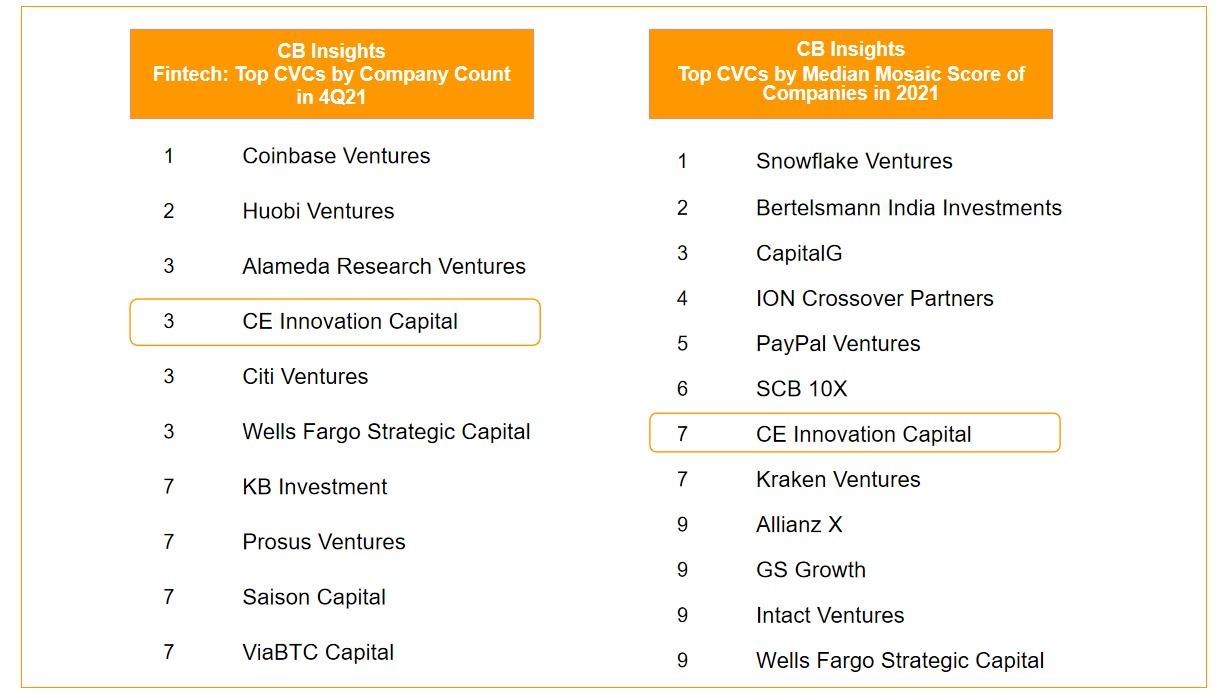This screenshot has height=697, width=1225.
Task: Select Citi Ventures entry
Action: 305,377
